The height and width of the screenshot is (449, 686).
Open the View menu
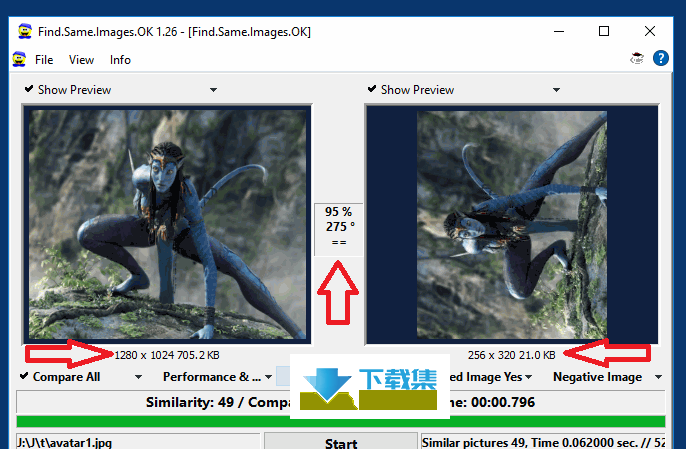(81, 60)
